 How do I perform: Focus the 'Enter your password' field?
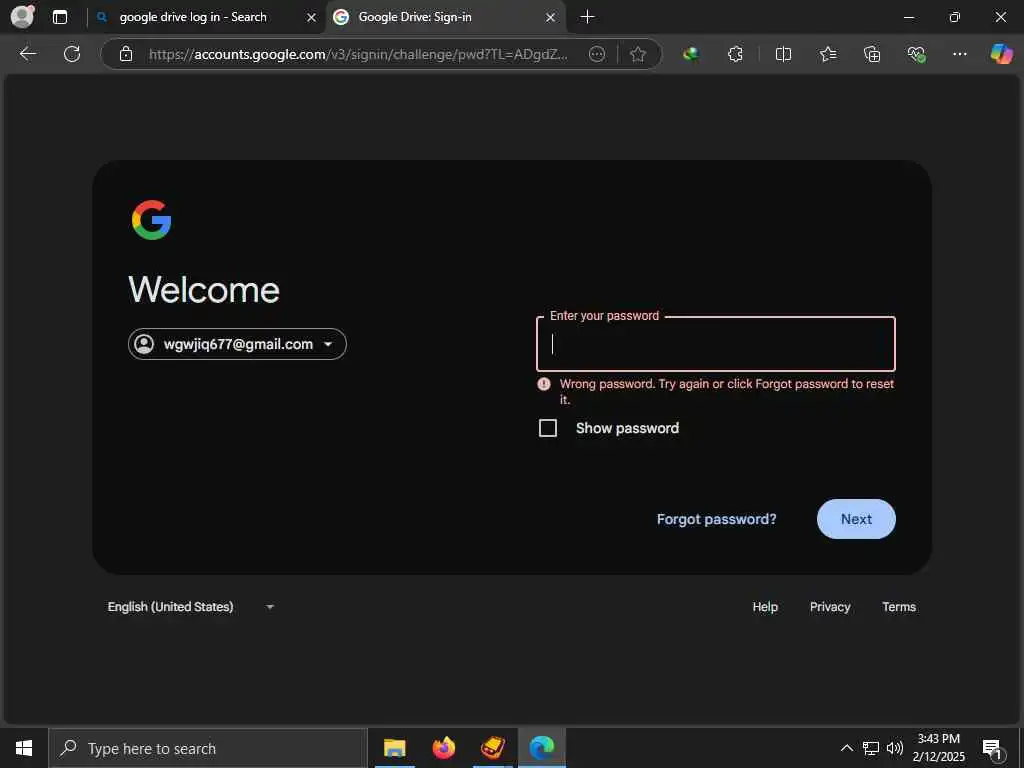pyautogui.click(x=716, y=344)
